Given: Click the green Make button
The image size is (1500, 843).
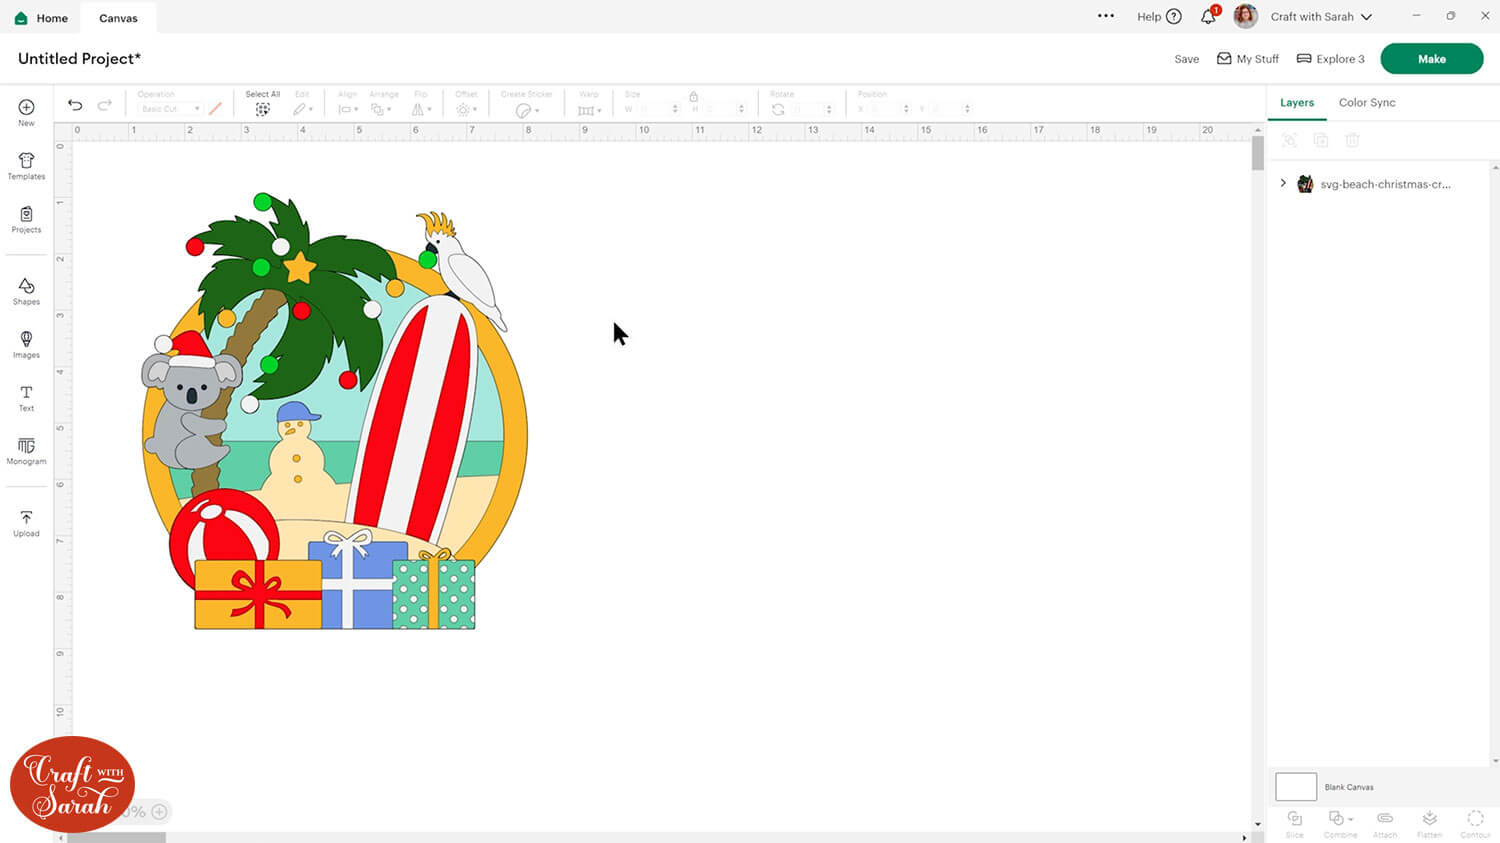Looking at the screenshot, I should click(x=1431, y=59).
